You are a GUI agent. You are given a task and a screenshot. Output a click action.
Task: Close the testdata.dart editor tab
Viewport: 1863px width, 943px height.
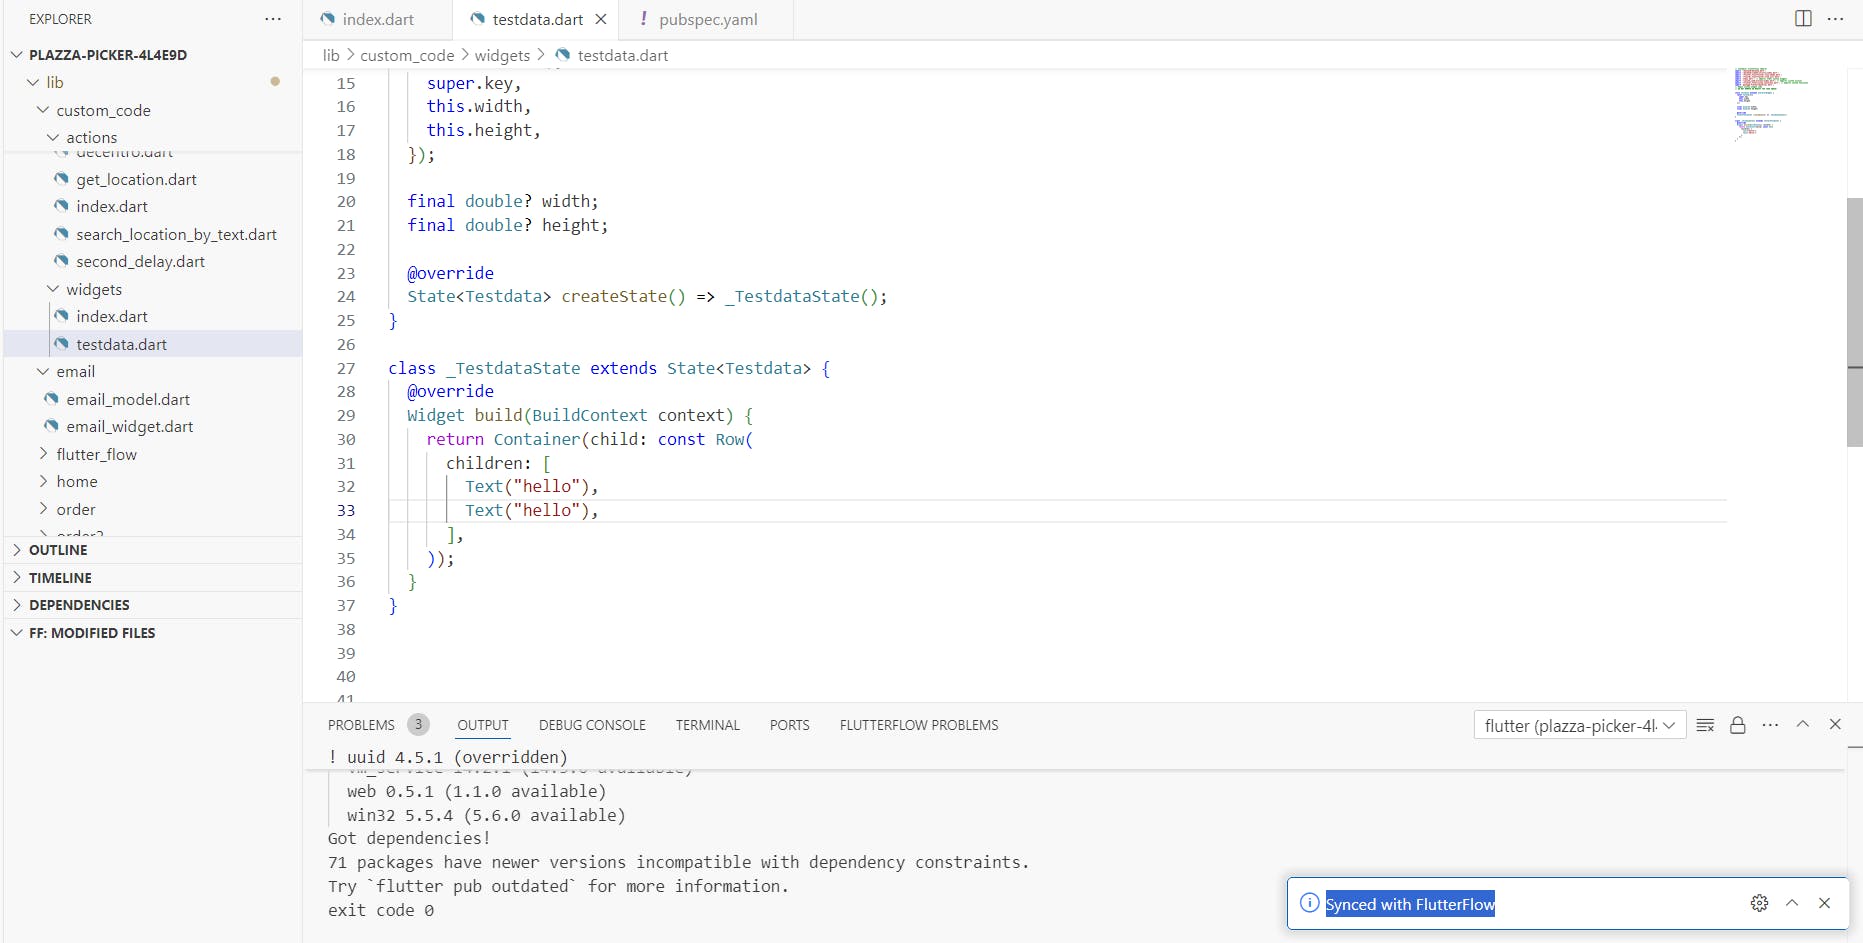[601, 19]
